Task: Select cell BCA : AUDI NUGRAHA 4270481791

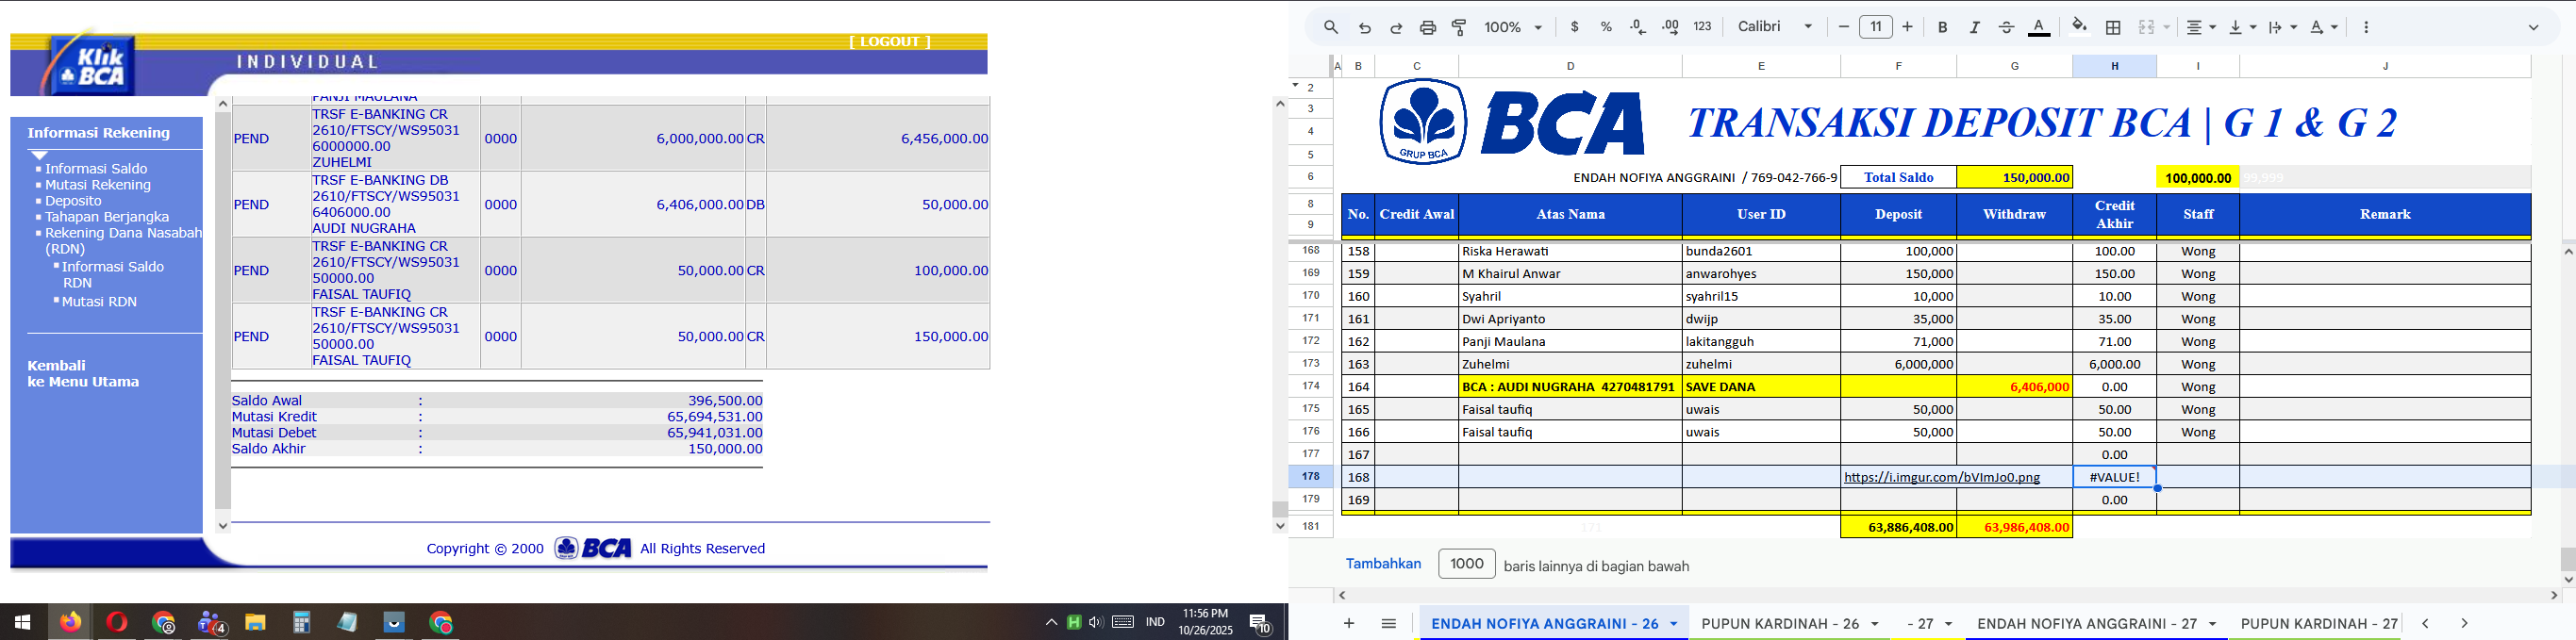Action: (x=1570, y=387)
